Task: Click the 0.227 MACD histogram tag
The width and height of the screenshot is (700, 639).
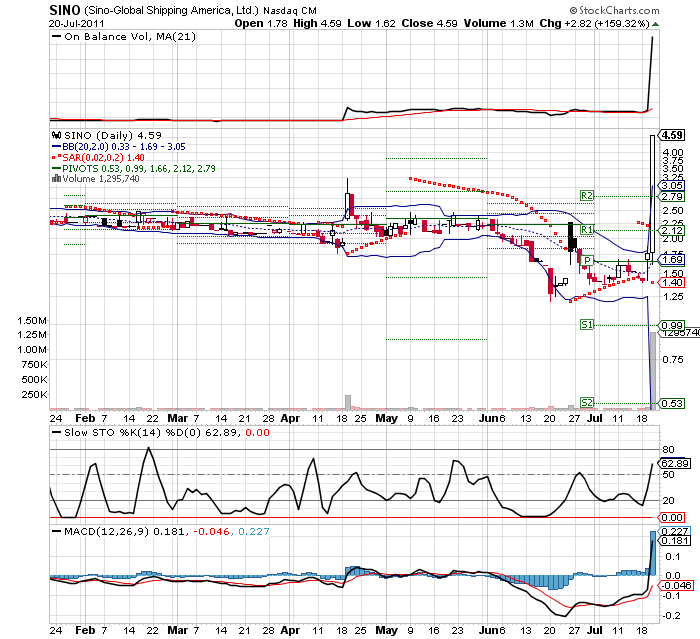Action: click(675, 531)
